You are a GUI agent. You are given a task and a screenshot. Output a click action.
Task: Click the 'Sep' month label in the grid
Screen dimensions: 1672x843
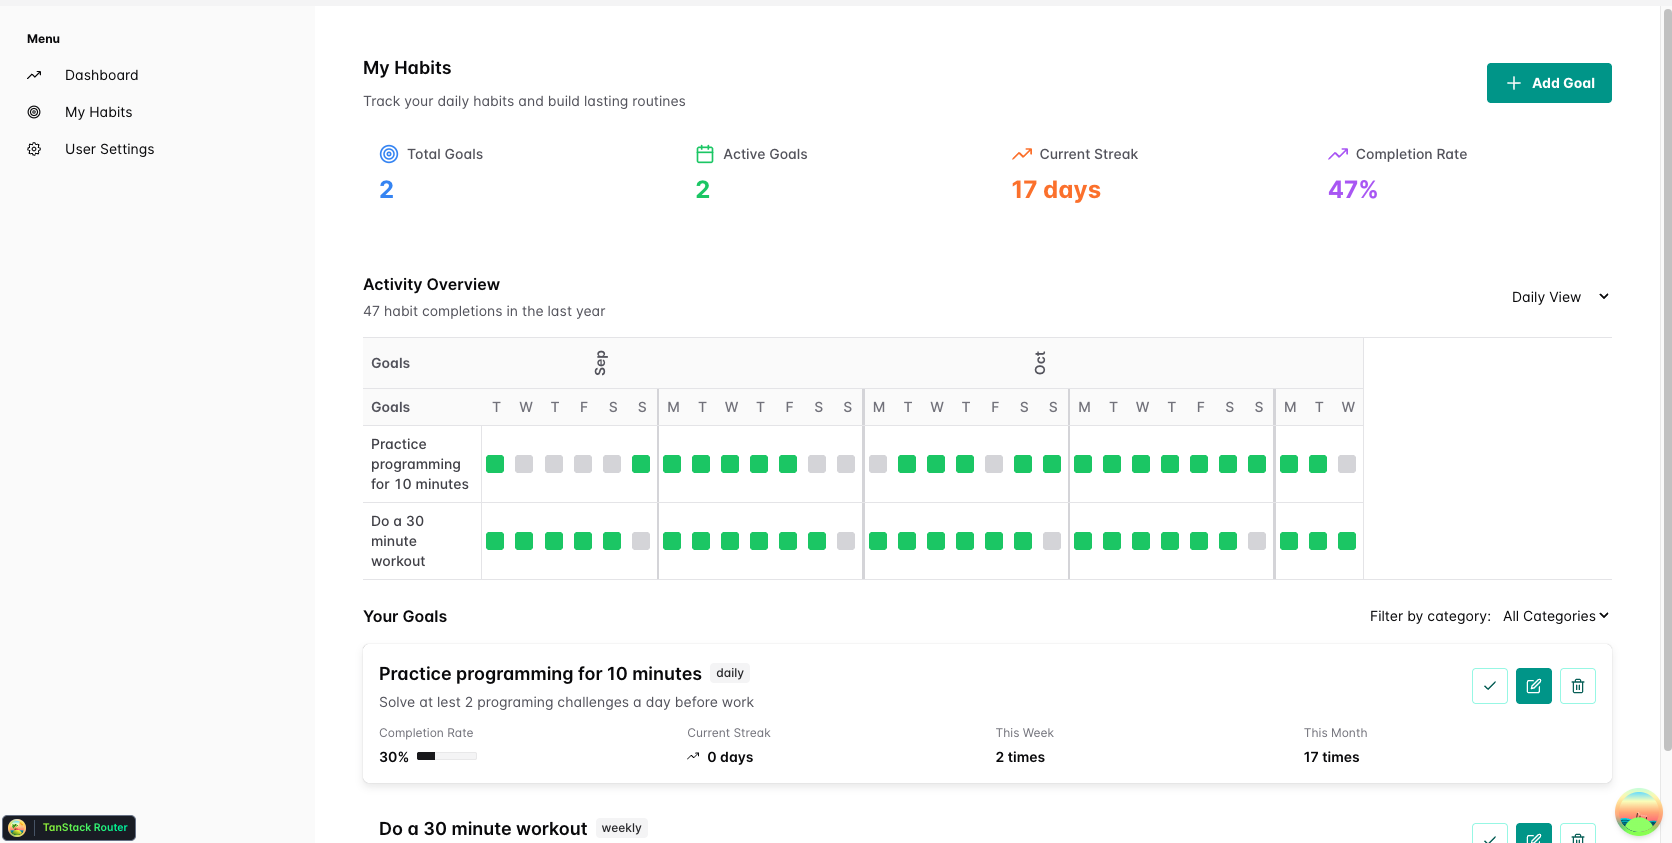[x=600, y=363]
